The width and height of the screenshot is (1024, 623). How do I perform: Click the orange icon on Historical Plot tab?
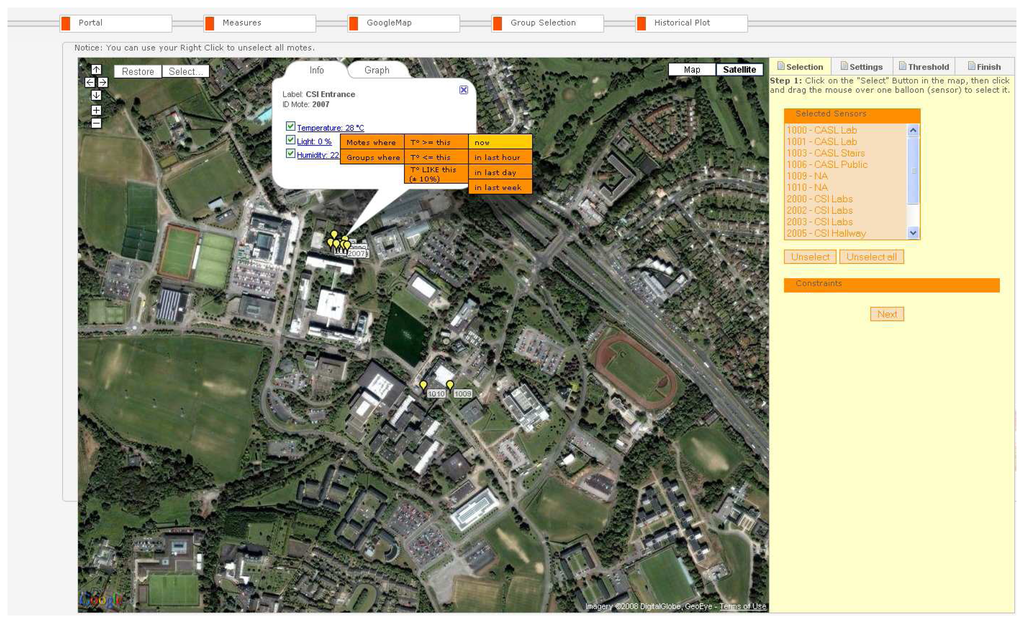coord(641,24)
